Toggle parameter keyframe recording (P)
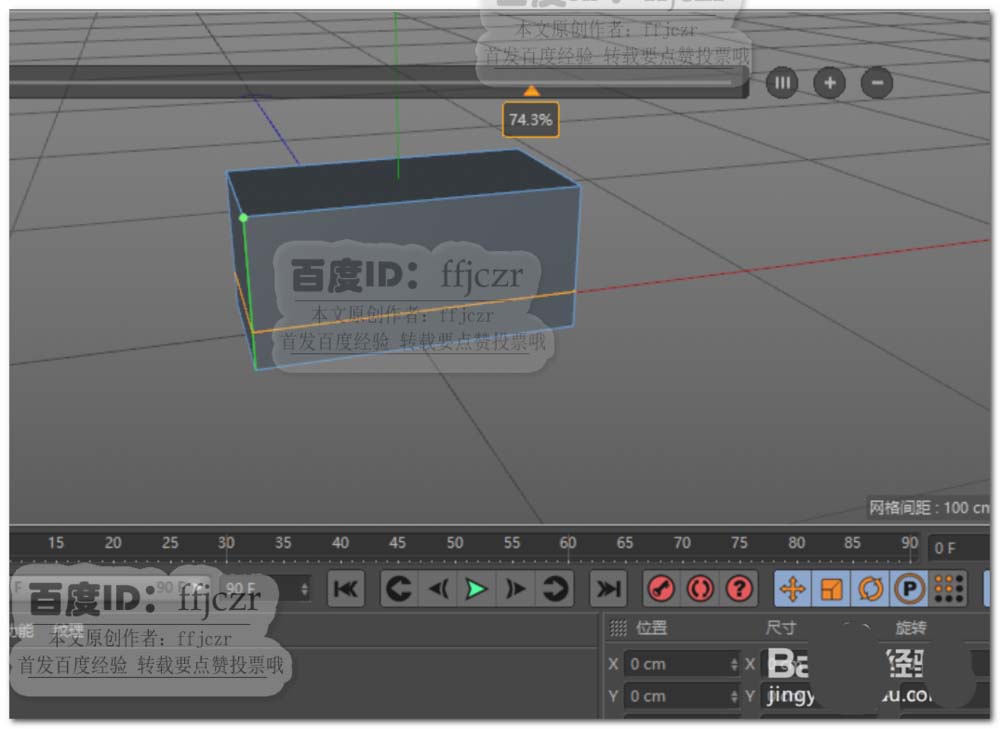 tap(909, 588)
